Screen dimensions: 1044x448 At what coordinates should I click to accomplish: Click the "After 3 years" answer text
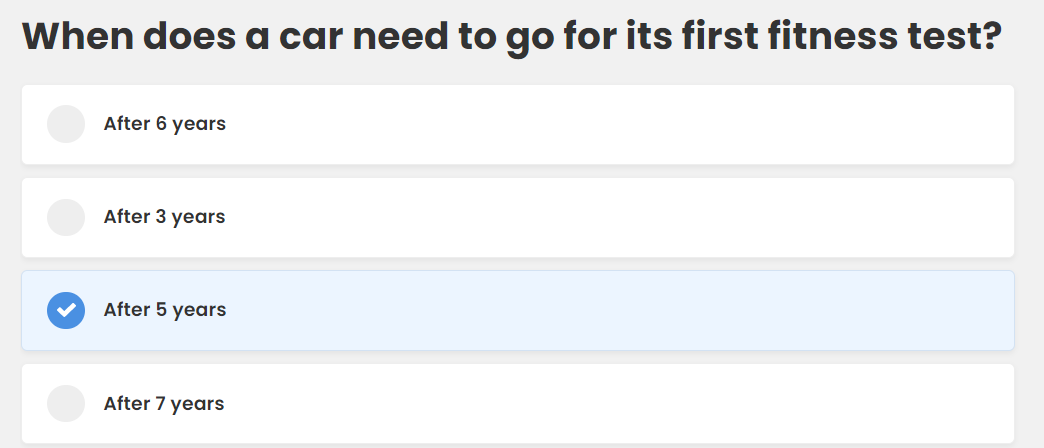[x=164, y=217]
